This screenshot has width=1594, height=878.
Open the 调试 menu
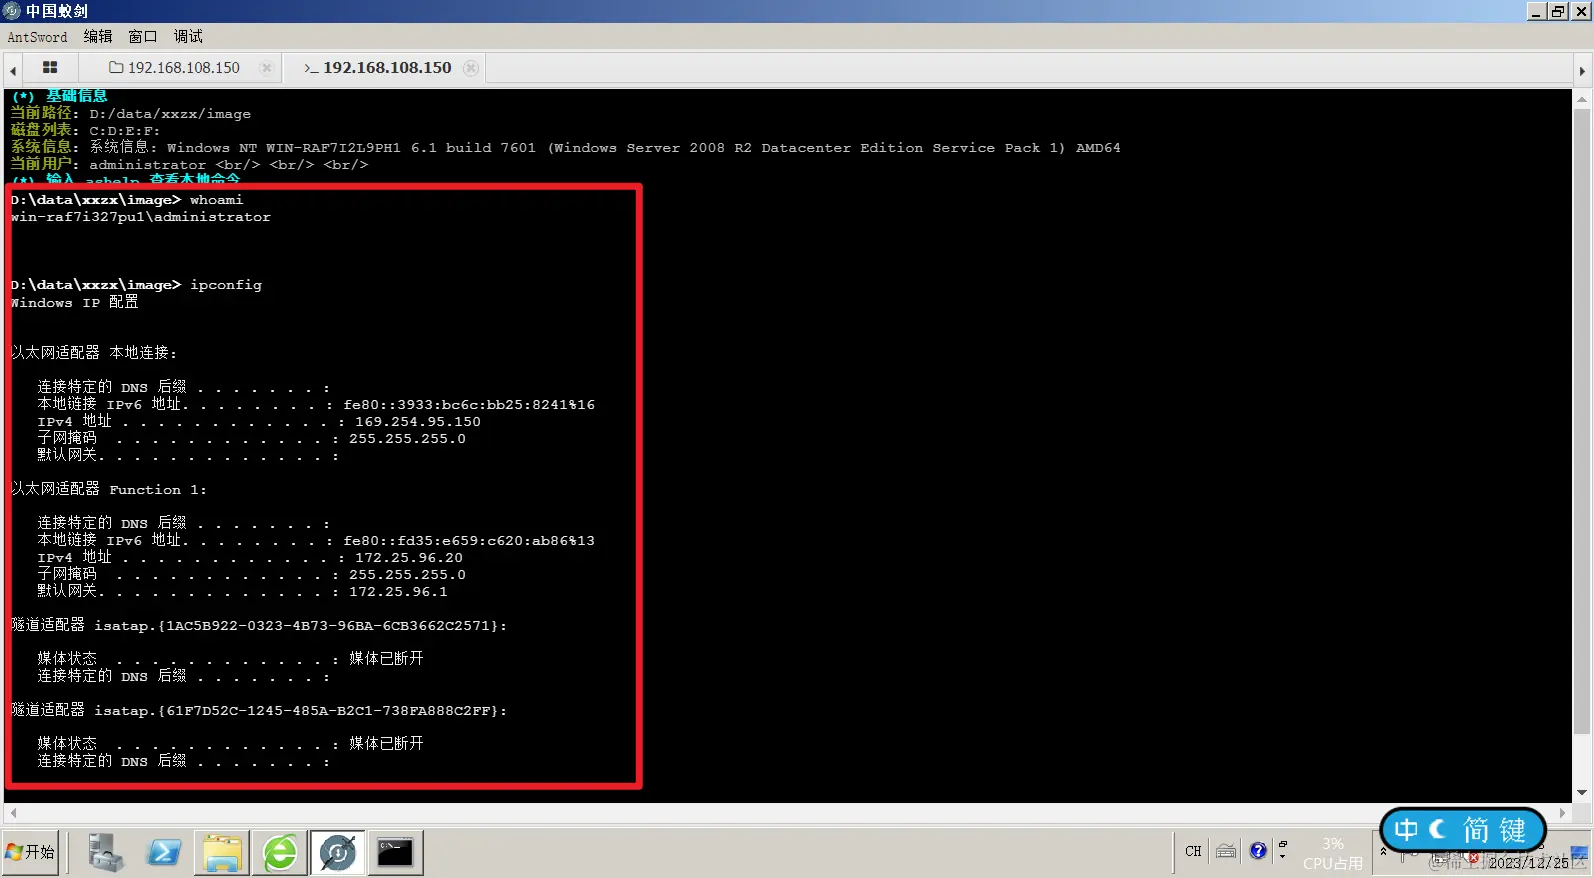point(188,37)
